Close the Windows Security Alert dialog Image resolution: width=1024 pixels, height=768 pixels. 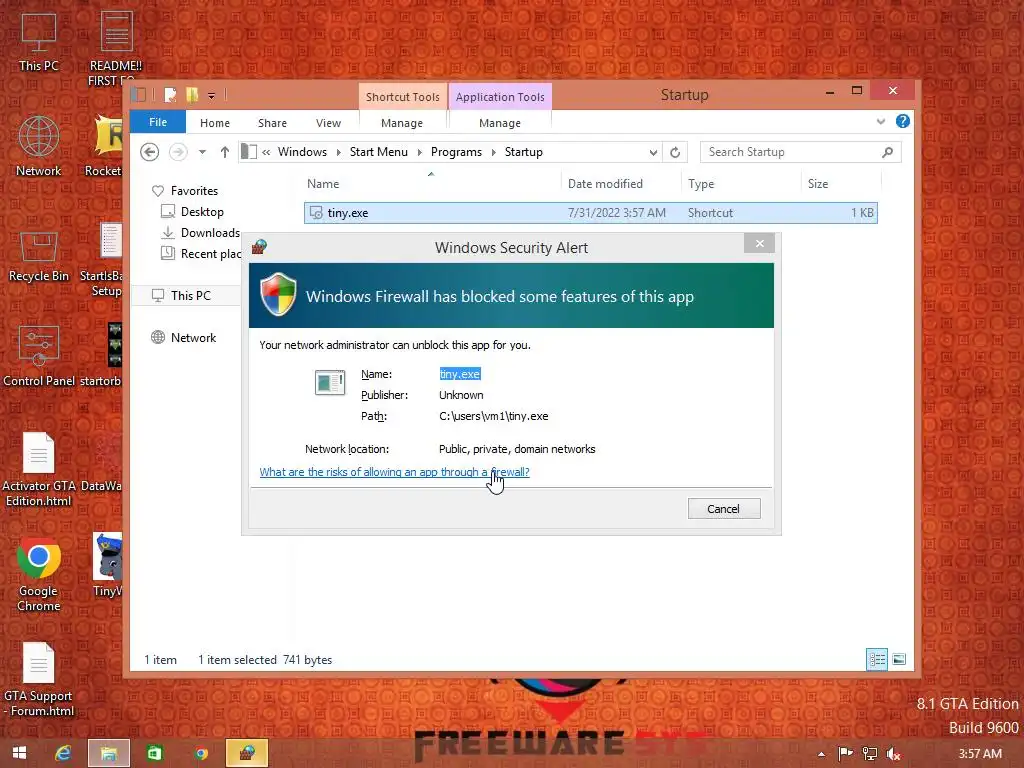coord(759,244)
